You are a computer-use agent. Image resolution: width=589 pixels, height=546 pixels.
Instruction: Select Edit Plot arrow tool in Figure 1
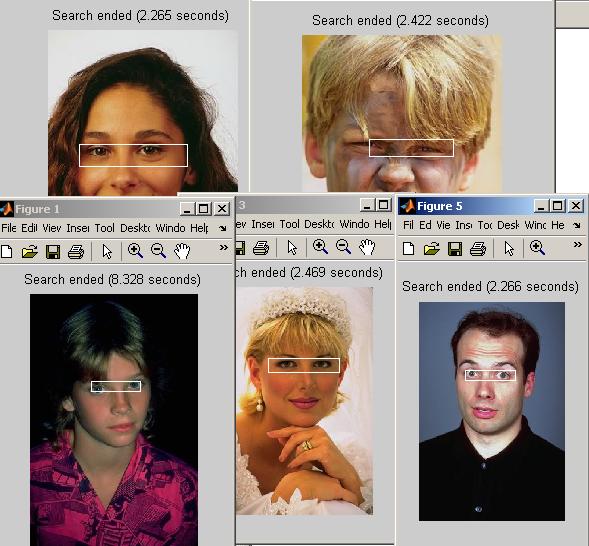tap(107, 251)
